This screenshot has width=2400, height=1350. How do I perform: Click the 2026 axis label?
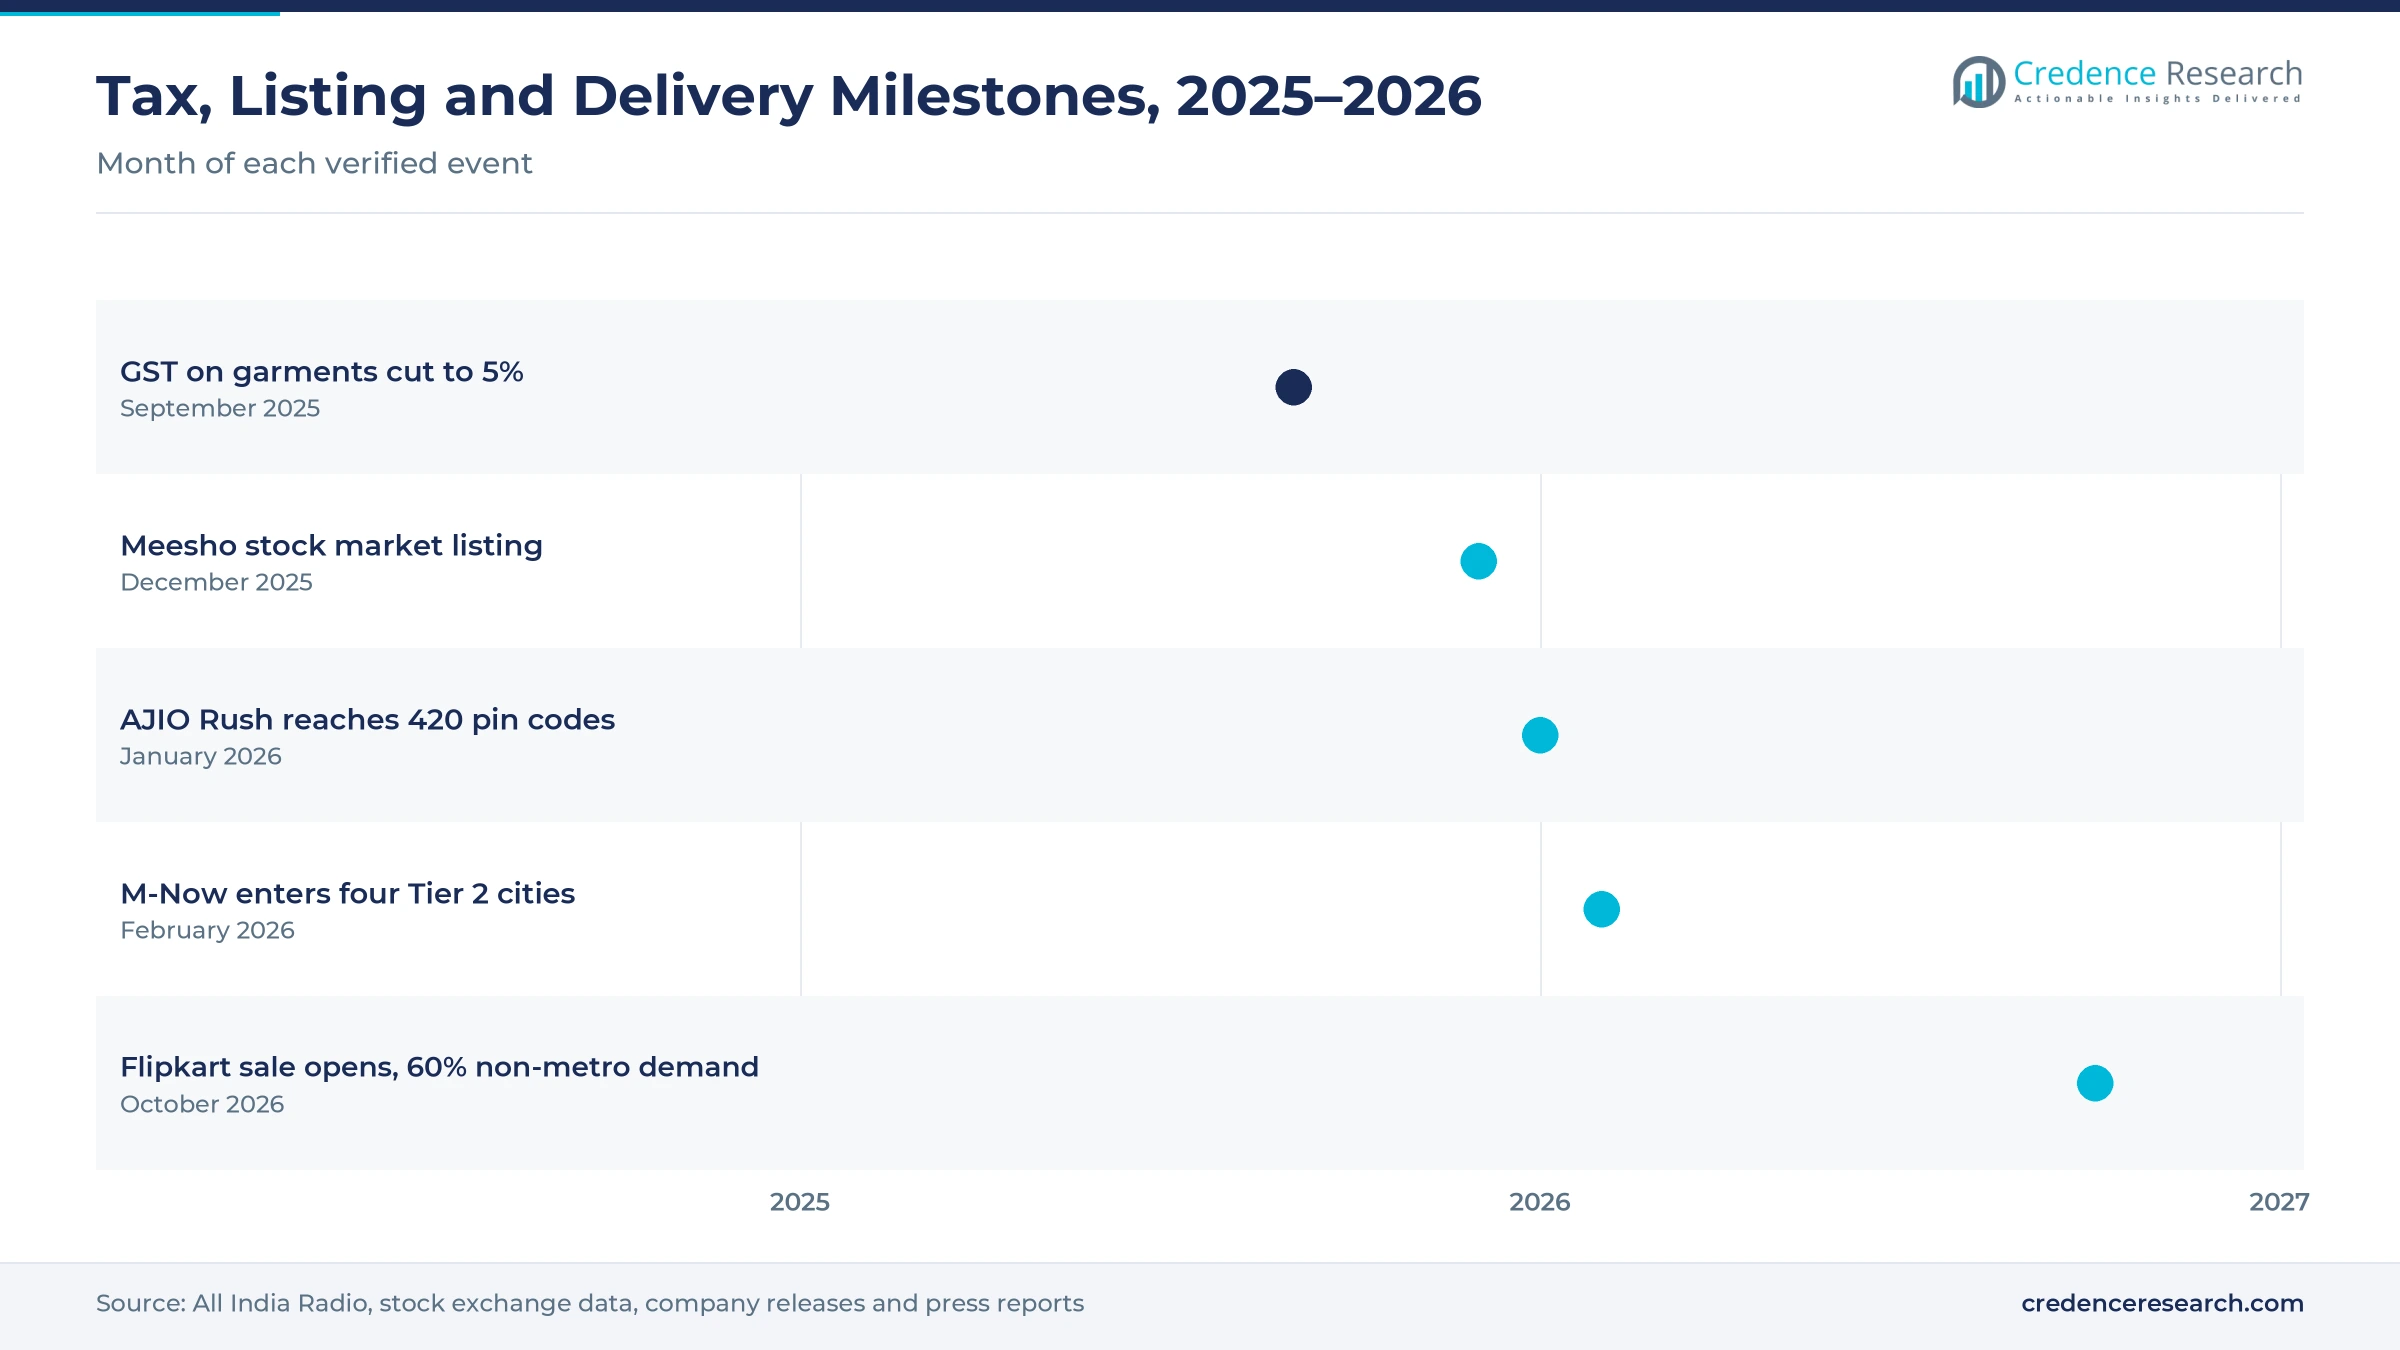[x=1540, y=1202]
